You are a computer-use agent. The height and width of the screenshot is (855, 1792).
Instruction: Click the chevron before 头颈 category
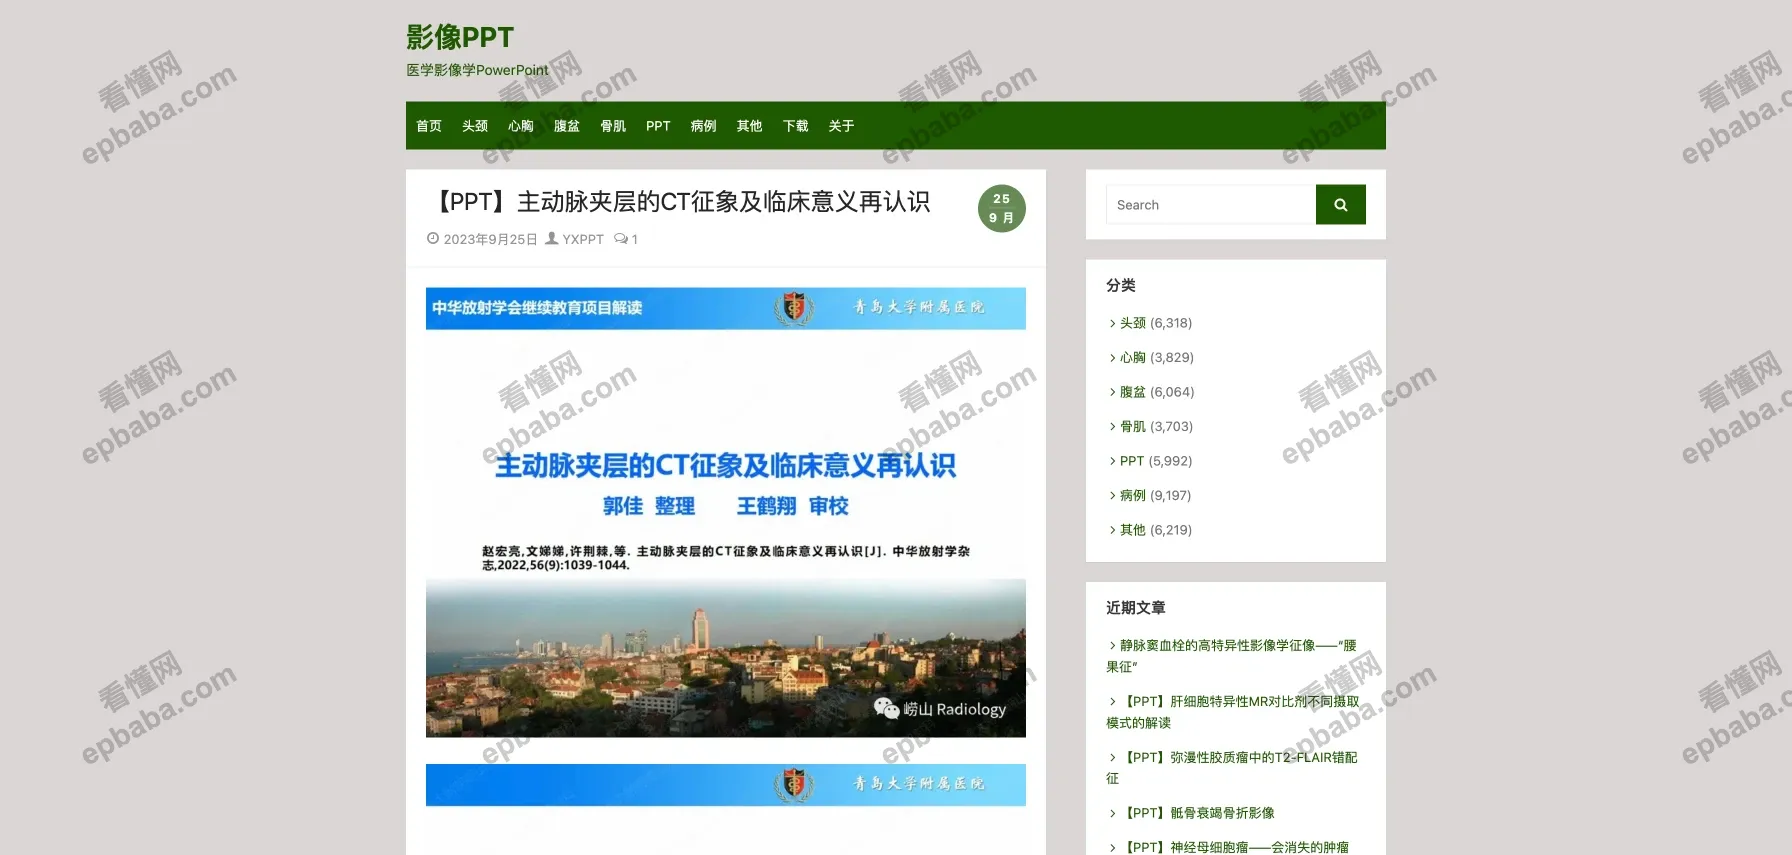(x=1112, y=323)
